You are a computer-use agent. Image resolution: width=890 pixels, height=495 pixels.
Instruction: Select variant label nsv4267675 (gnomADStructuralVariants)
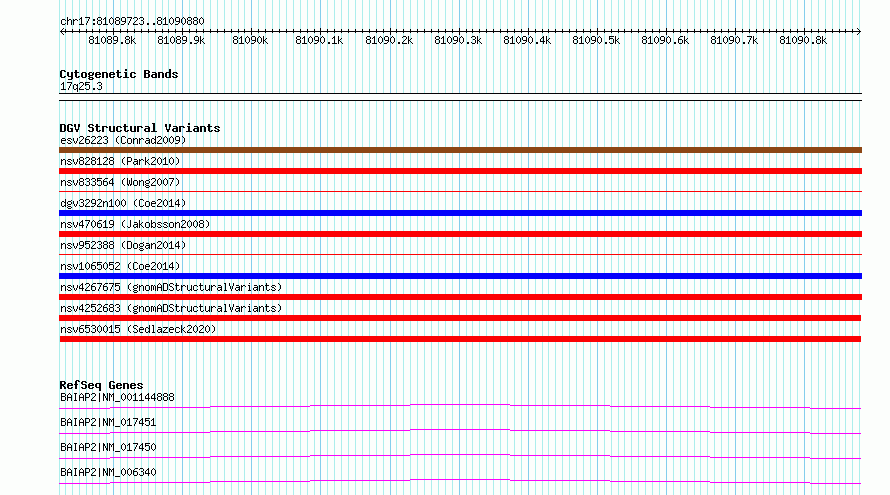[171, 287]
